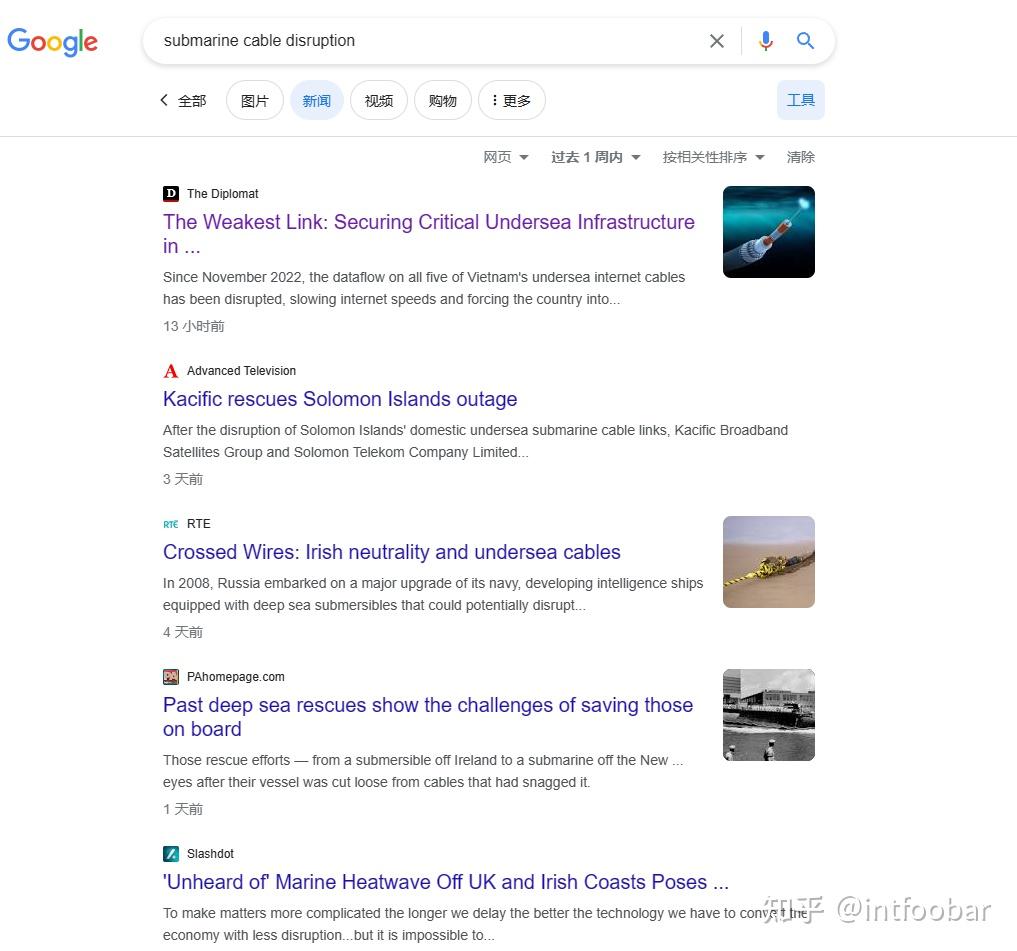The width and height of the screenshot is (1017, 951).
Task: Click the 13 小时前 timestamp
Action: click(193, 326)
